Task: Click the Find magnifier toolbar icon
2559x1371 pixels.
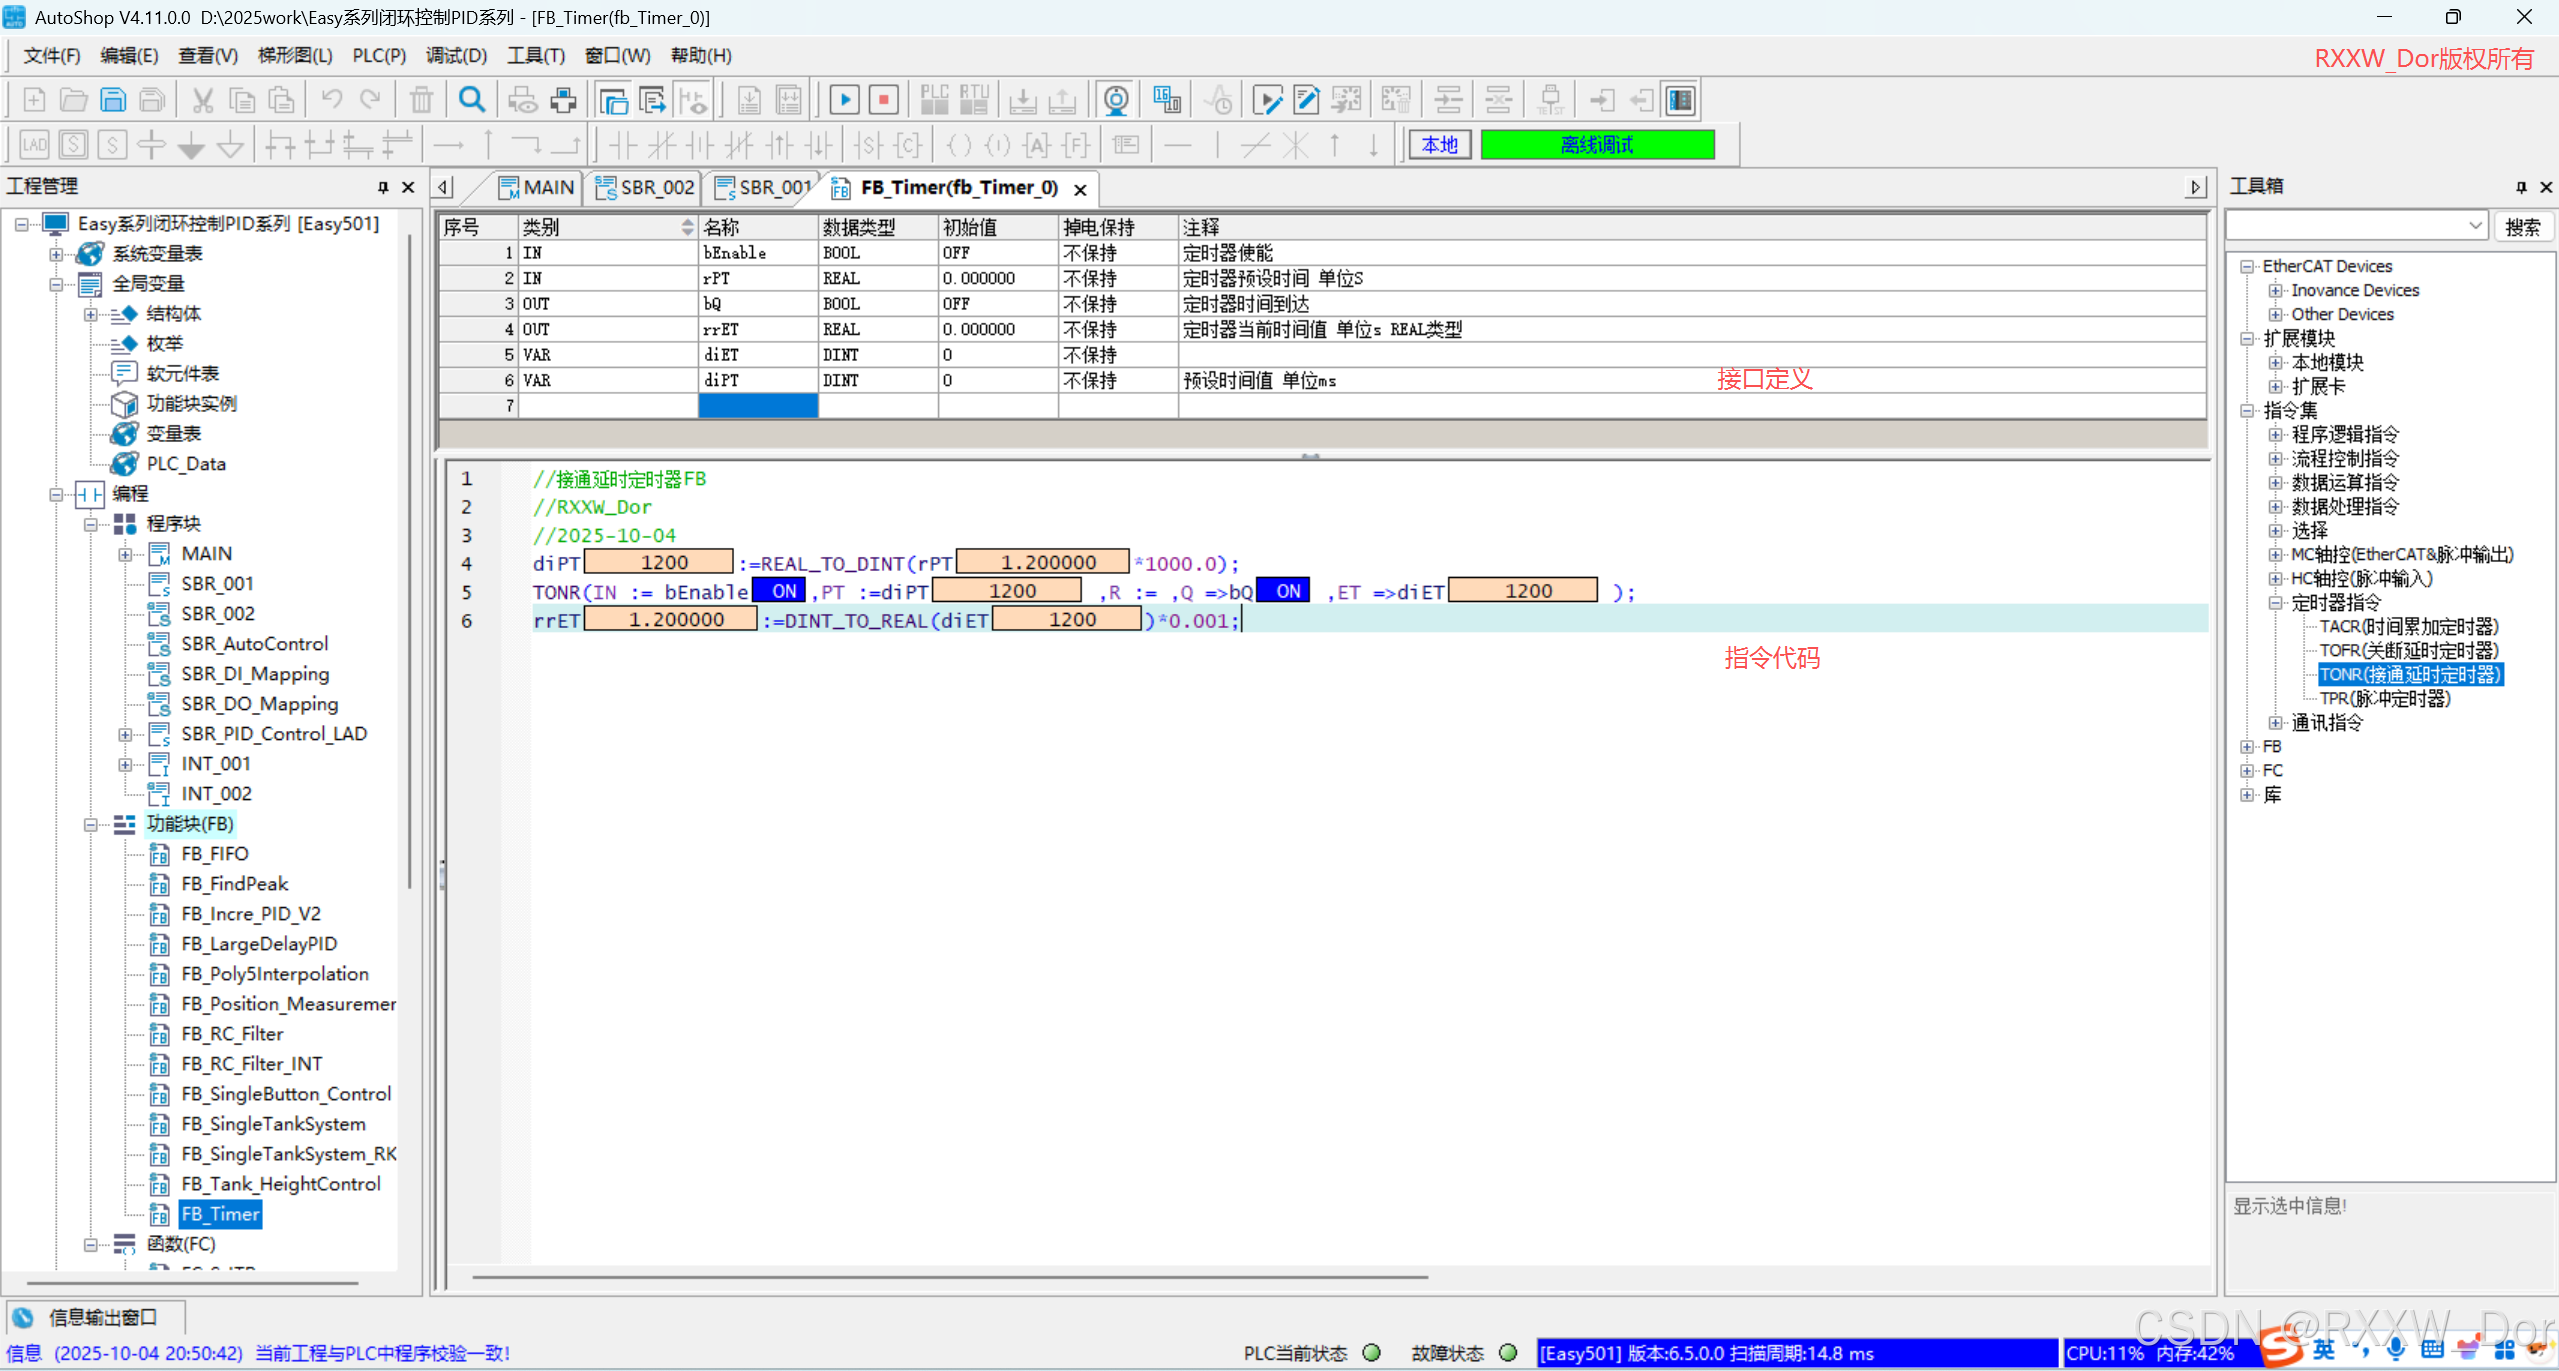Action: point(472,100)
